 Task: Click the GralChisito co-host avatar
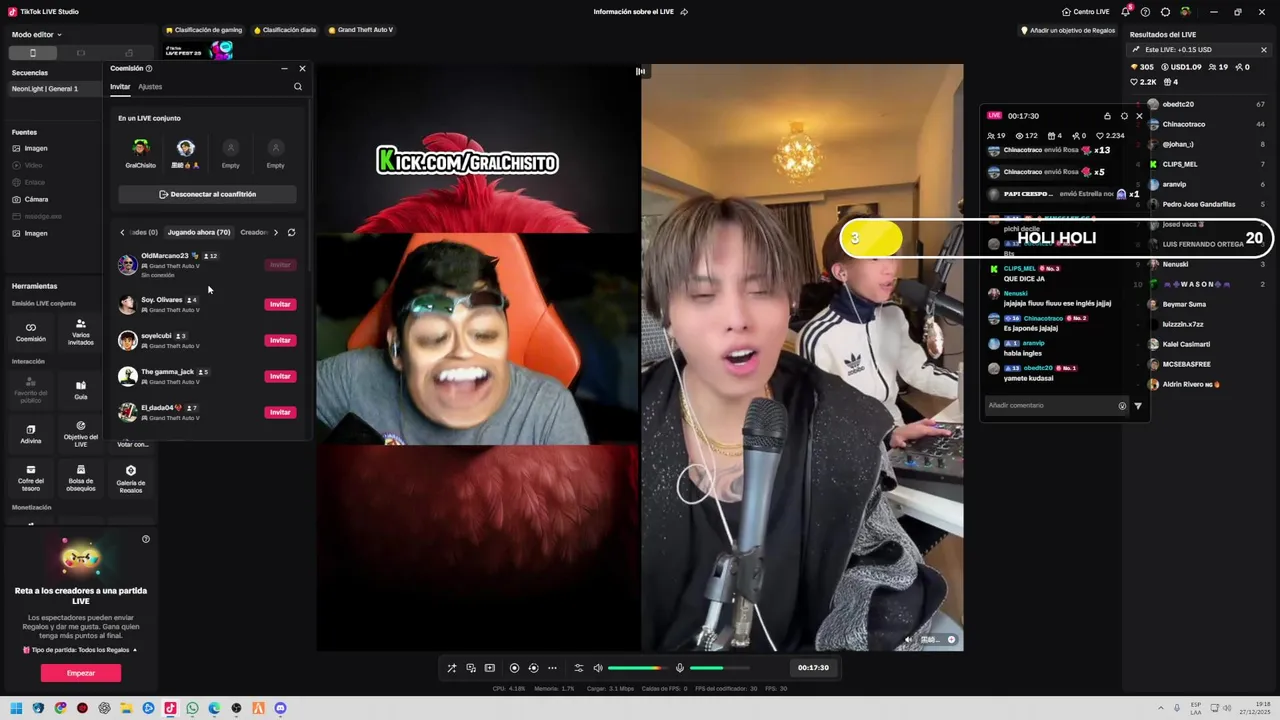click(x=140, y=149)
